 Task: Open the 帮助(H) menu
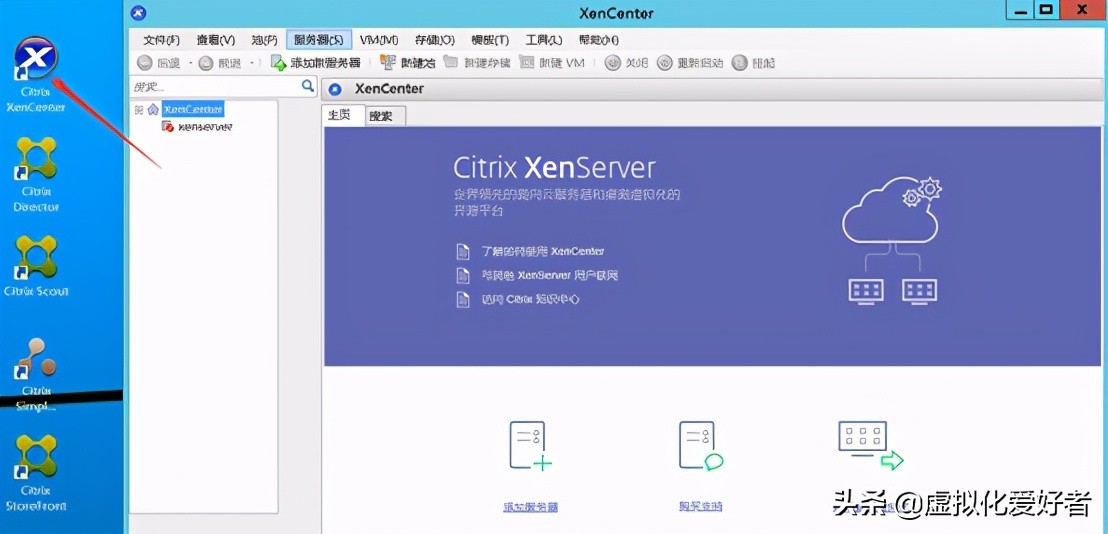[599, 40]
